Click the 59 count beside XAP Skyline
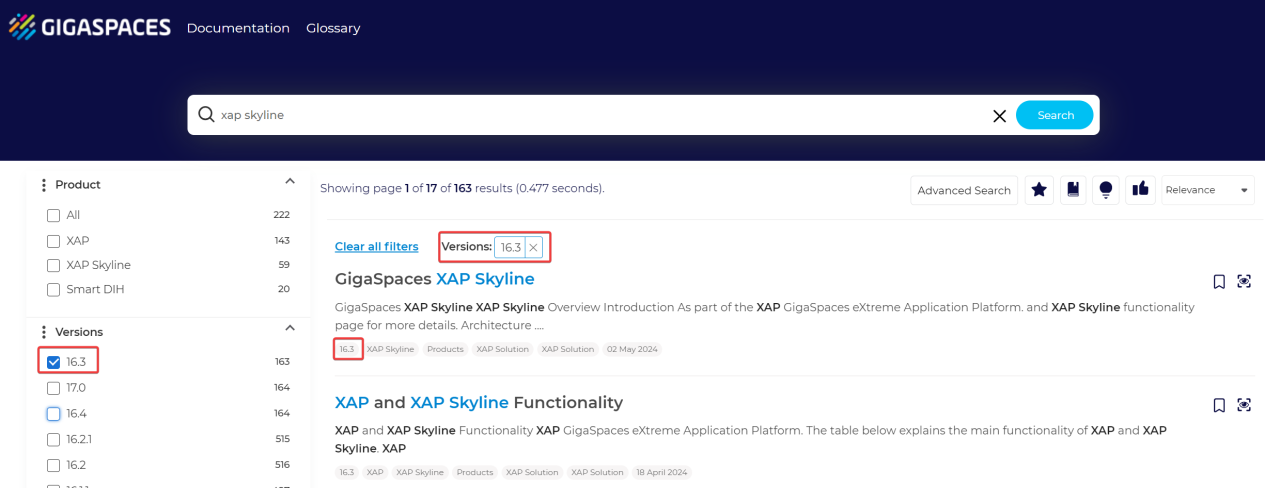The width and height of the screenshot is (1265, 488). coord(284,265)
